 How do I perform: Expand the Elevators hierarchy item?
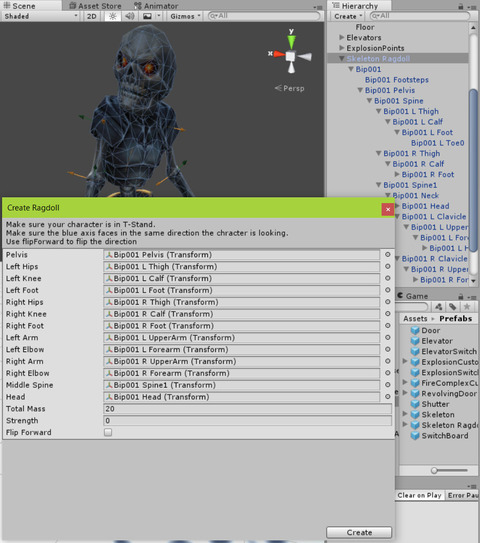342,37
